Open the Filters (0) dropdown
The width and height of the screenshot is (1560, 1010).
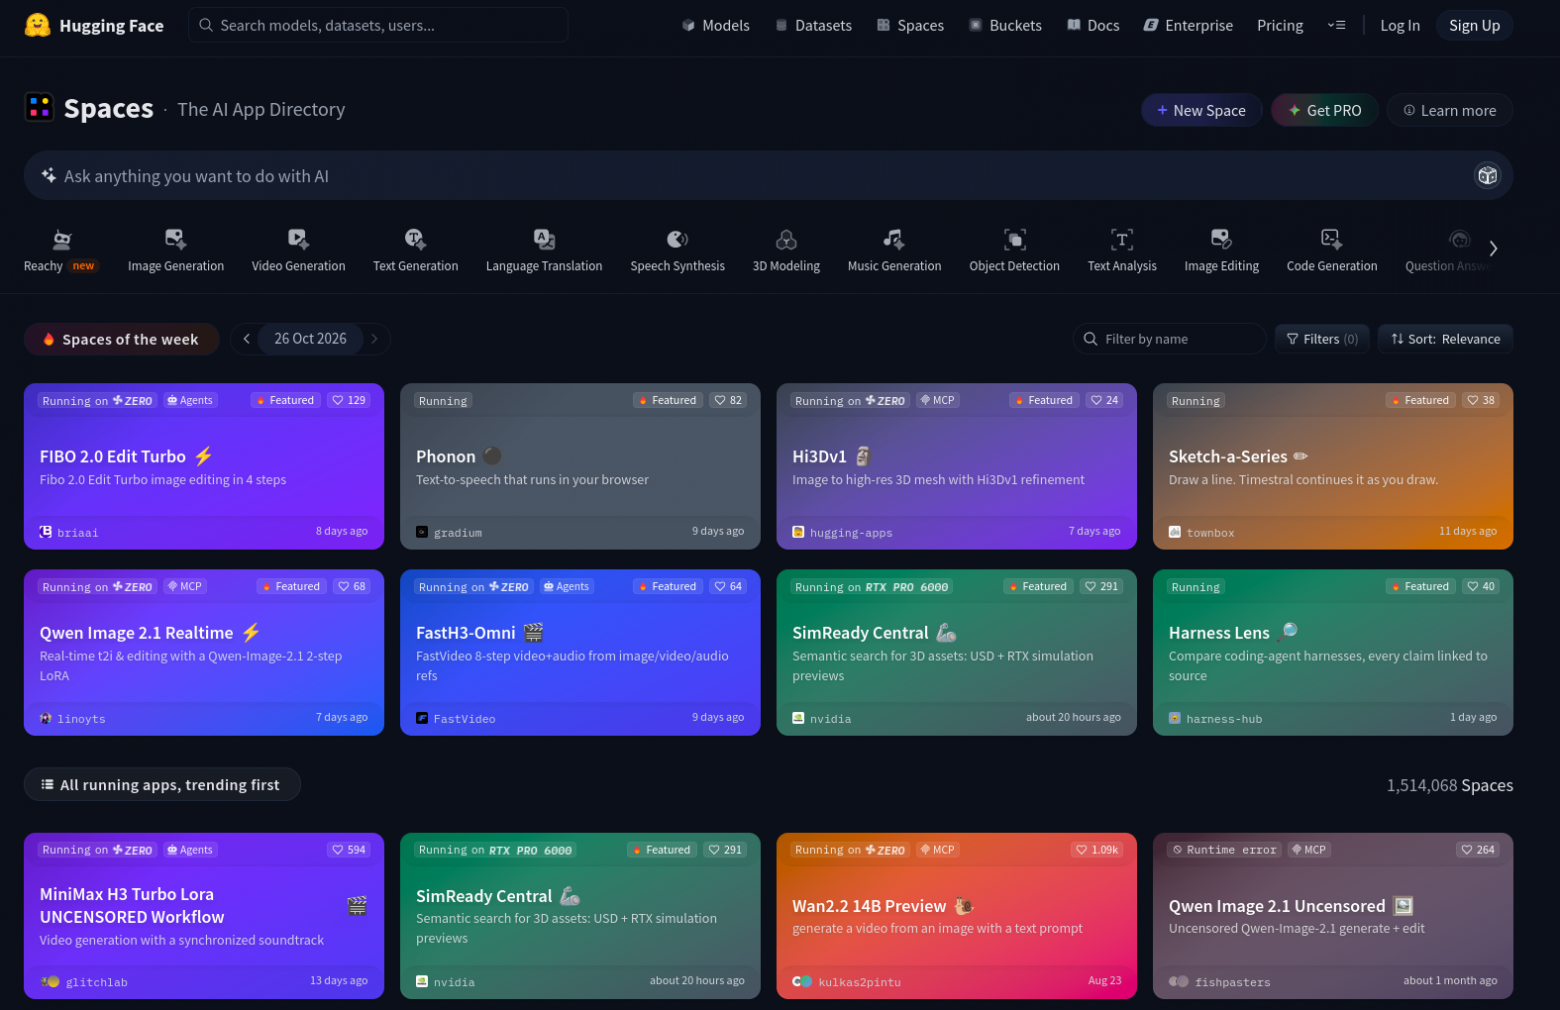(x=1322, y=339)
